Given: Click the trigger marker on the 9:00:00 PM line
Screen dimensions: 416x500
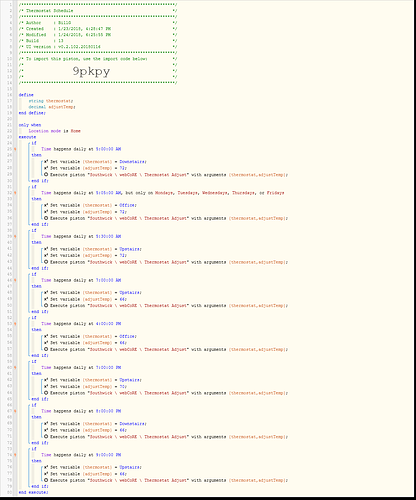Looking at the screenshot, I should pyautogui.click(x=15, y=455).
